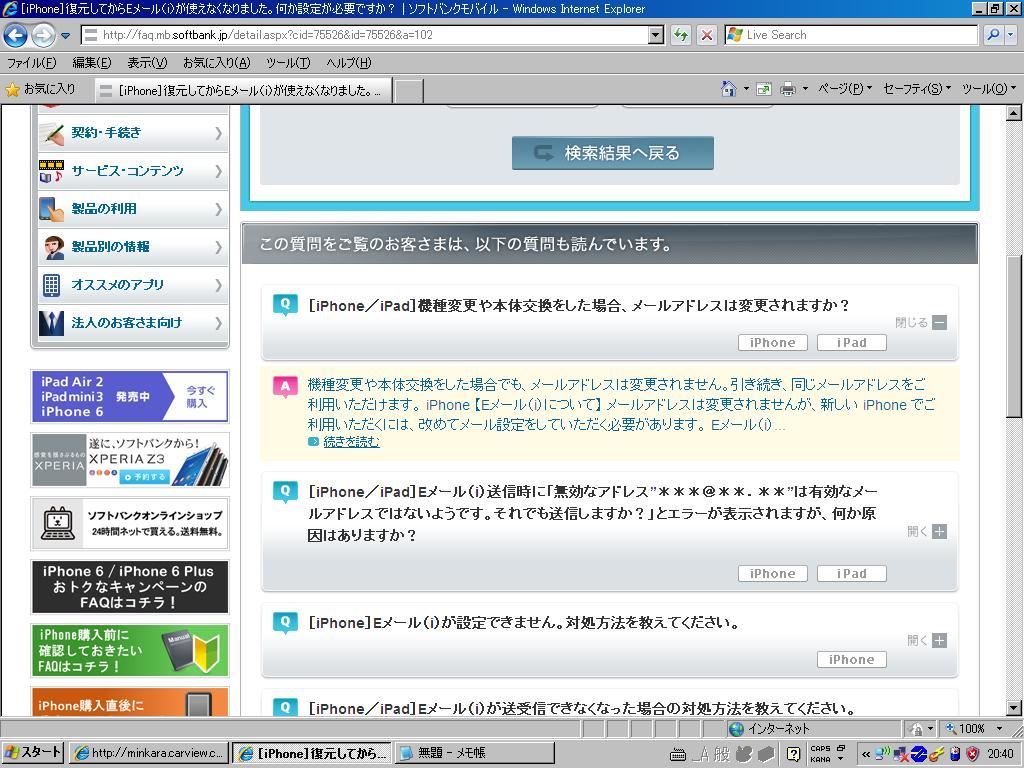Click the 製品の利用 phone icon

52,209
